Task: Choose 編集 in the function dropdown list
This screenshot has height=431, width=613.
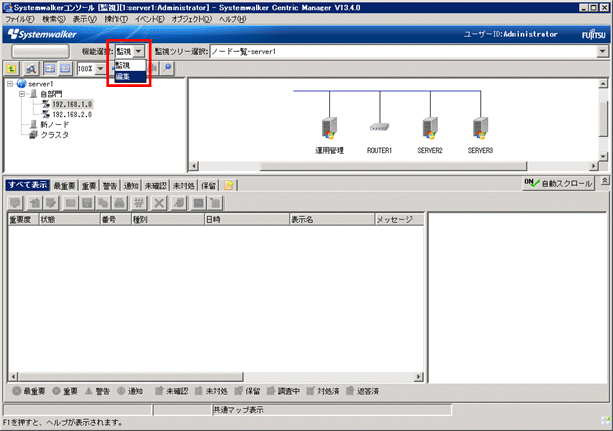Action: 130,77
